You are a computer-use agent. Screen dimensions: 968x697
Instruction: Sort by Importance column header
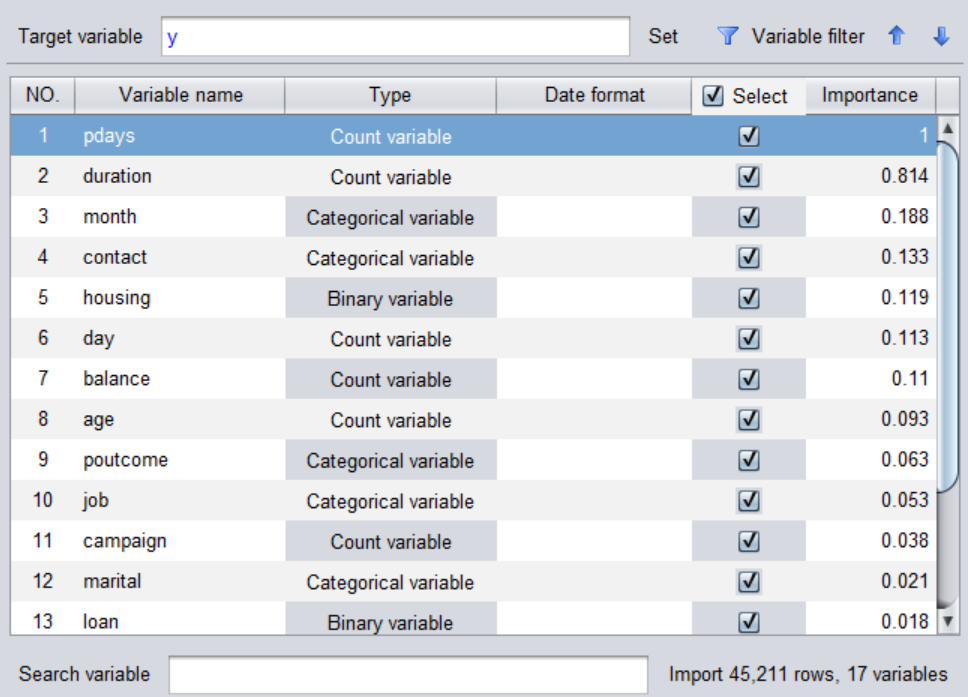869,96
